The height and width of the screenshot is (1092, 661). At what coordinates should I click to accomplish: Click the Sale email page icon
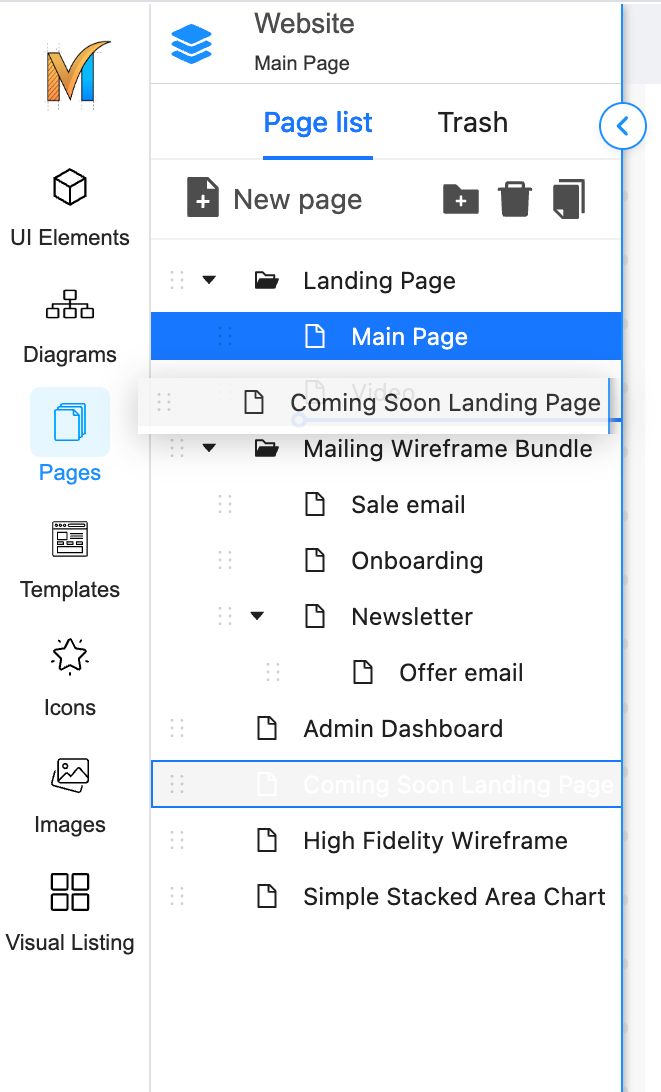pos(315,504)
